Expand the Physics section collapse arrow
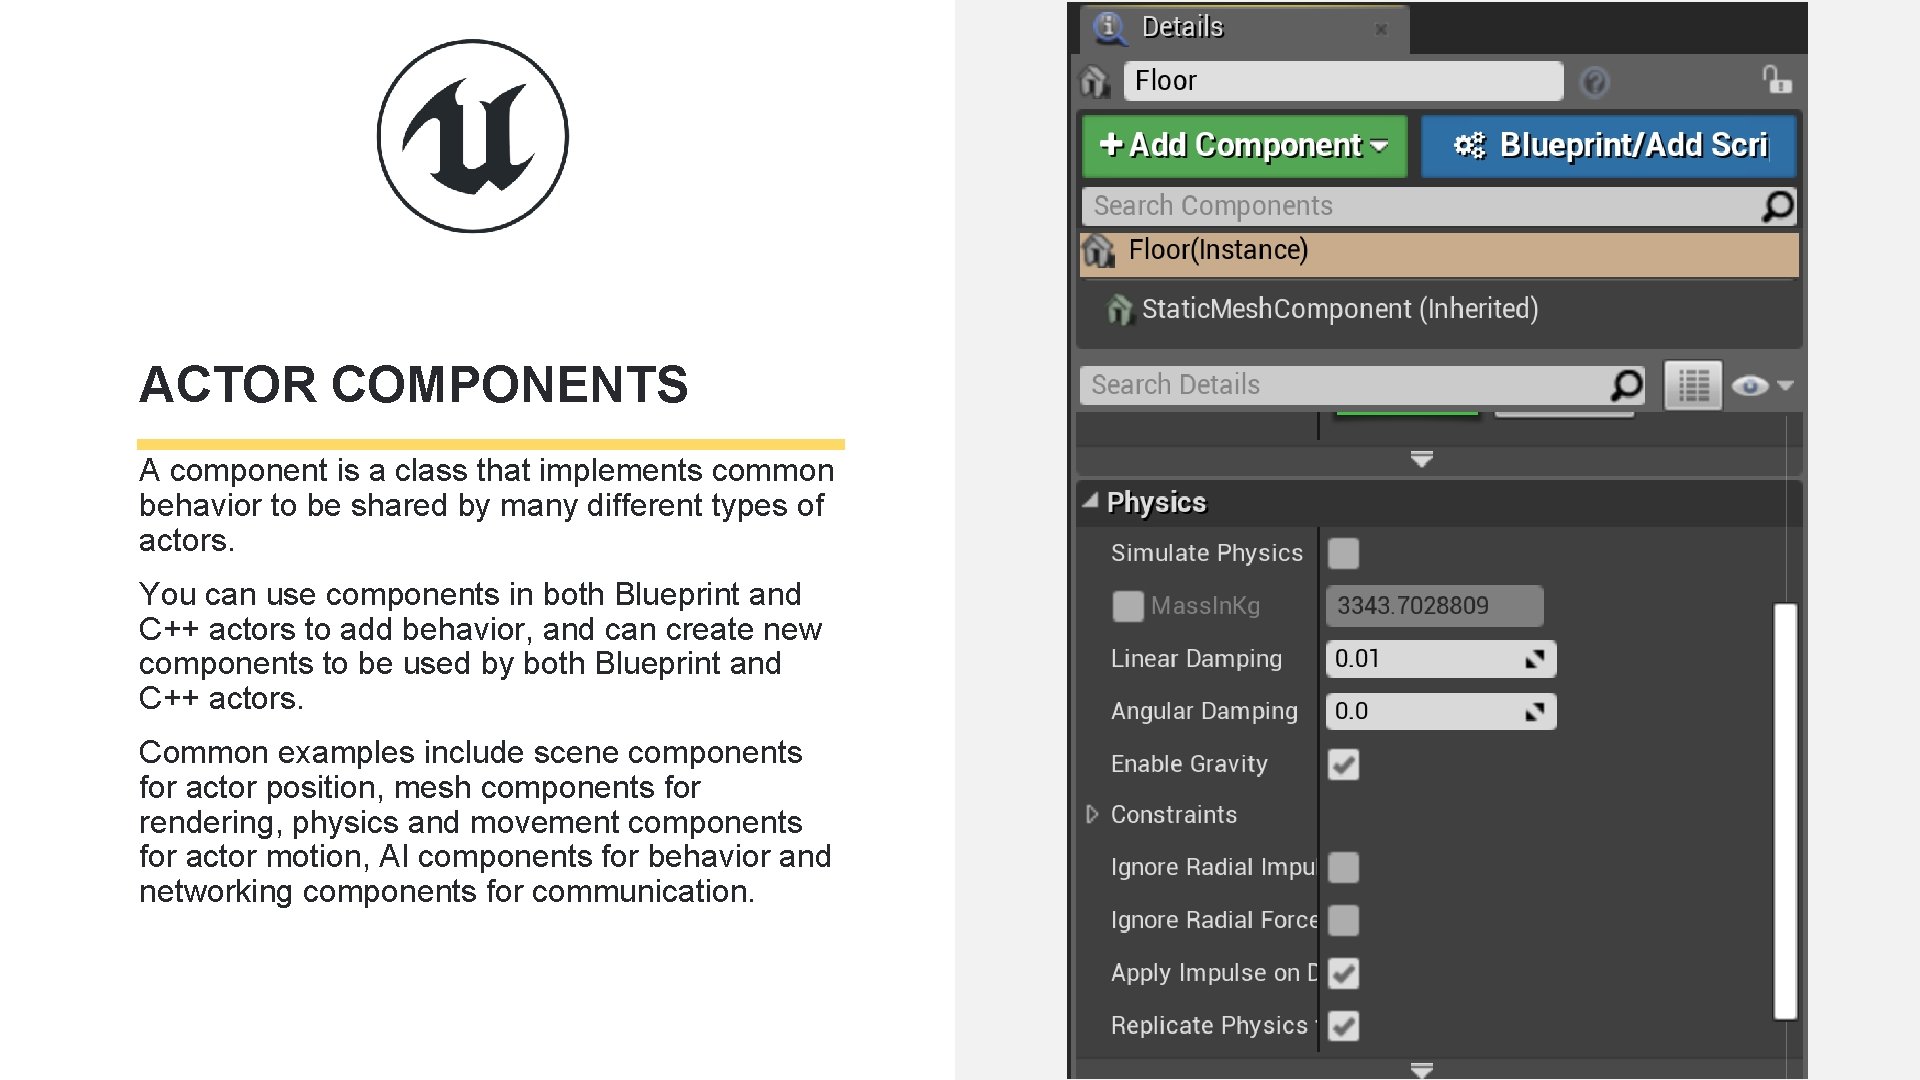 [1097, 501]
